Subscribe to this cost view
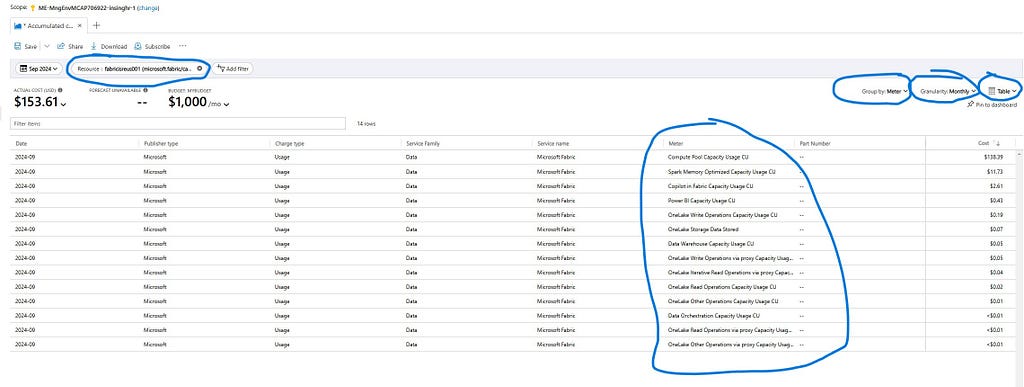1024x387 pixels. [152, 46]
